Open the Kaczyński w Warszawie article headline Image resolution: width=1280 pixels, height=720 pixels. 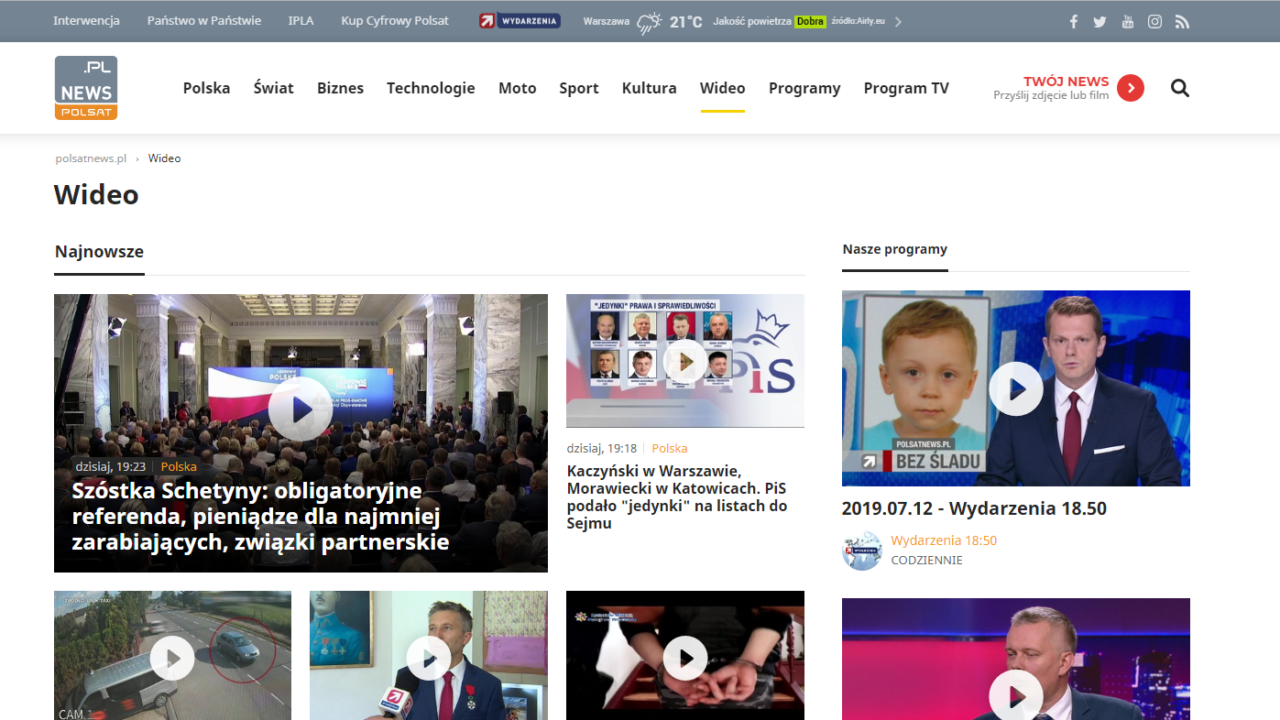(677, 497)
